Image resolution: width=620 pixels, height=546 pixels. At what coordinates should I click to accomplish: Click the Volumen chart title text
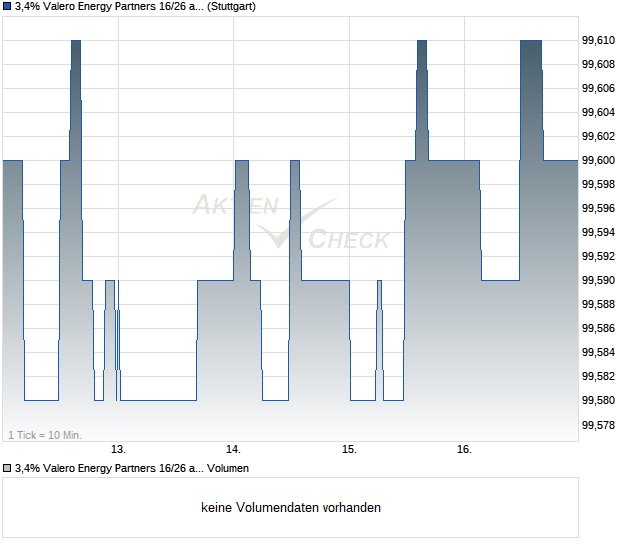click(x=132, y=468)
